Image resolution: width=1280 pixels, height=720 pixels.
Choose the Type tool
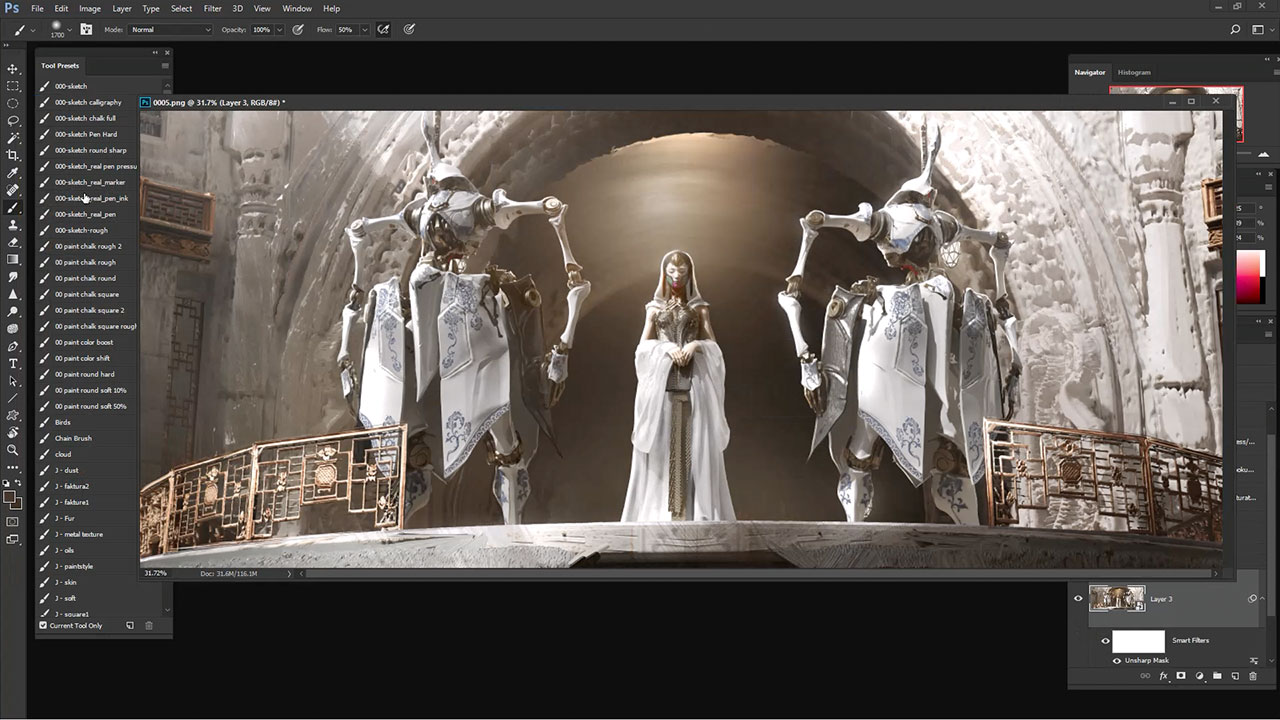point(13,363)
